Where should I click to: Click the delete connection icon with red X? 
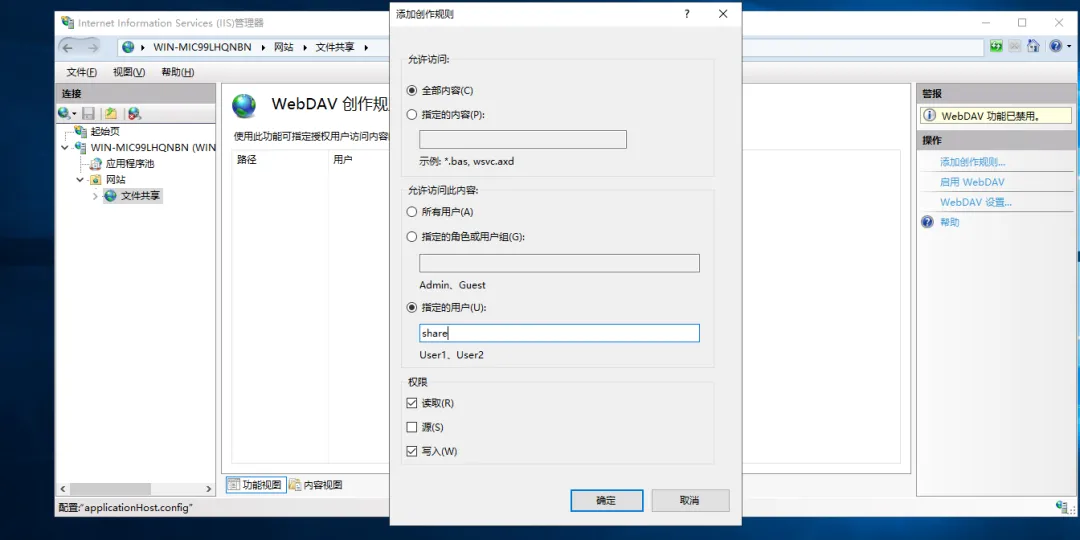tap(134, 113)
